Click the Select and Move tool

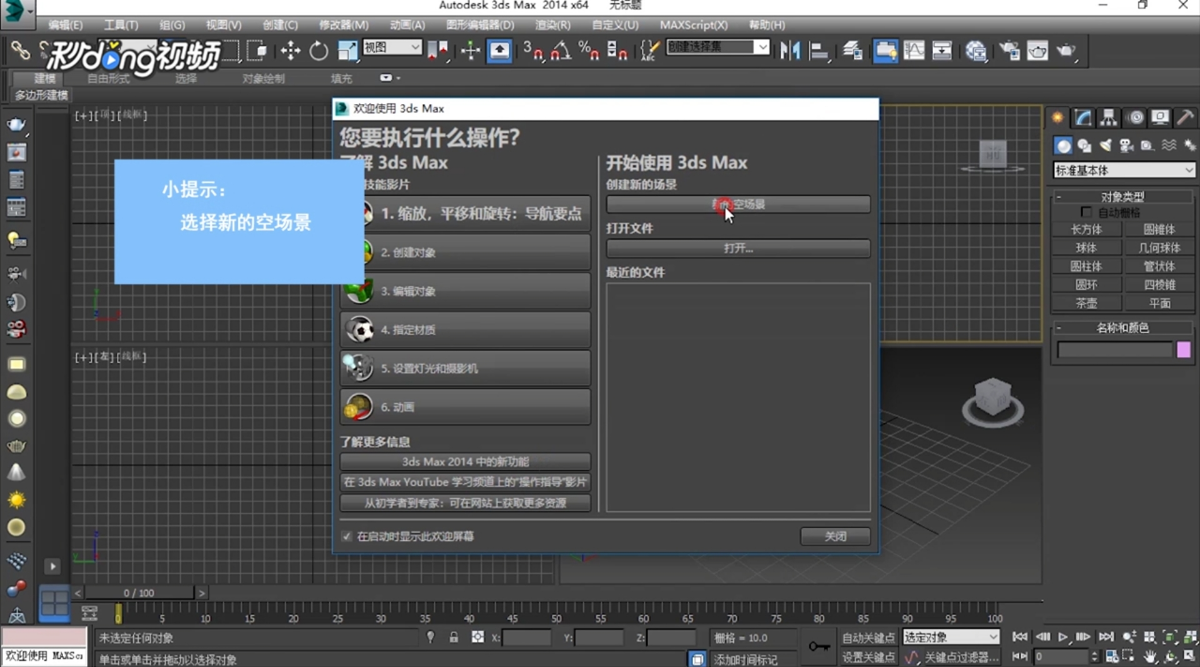(290, 50)
